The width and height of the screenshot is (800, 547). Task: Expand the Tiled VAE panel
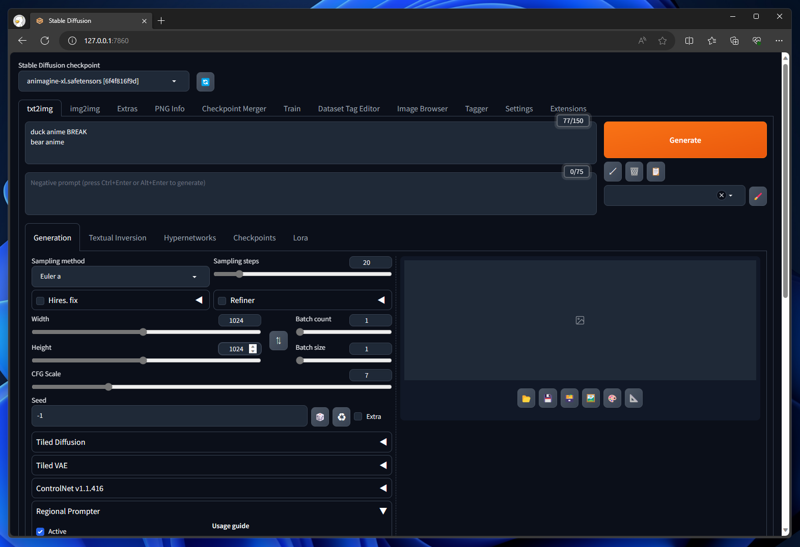tap(211, 465)
